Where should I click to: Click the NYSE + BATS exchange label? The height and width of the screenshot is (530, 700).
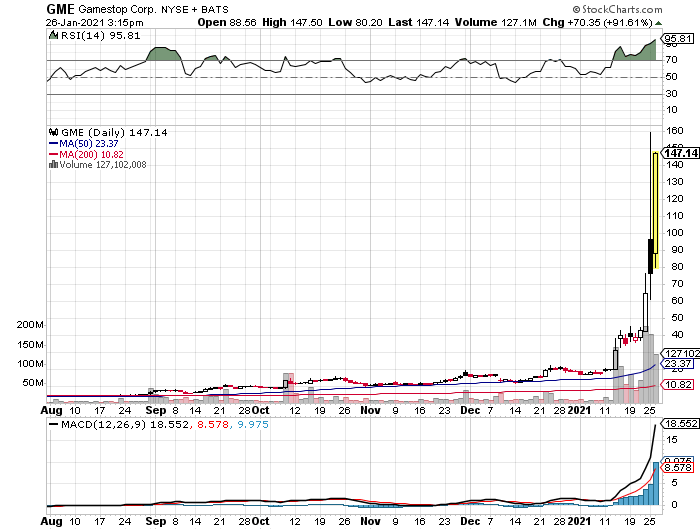coord(195,9)
